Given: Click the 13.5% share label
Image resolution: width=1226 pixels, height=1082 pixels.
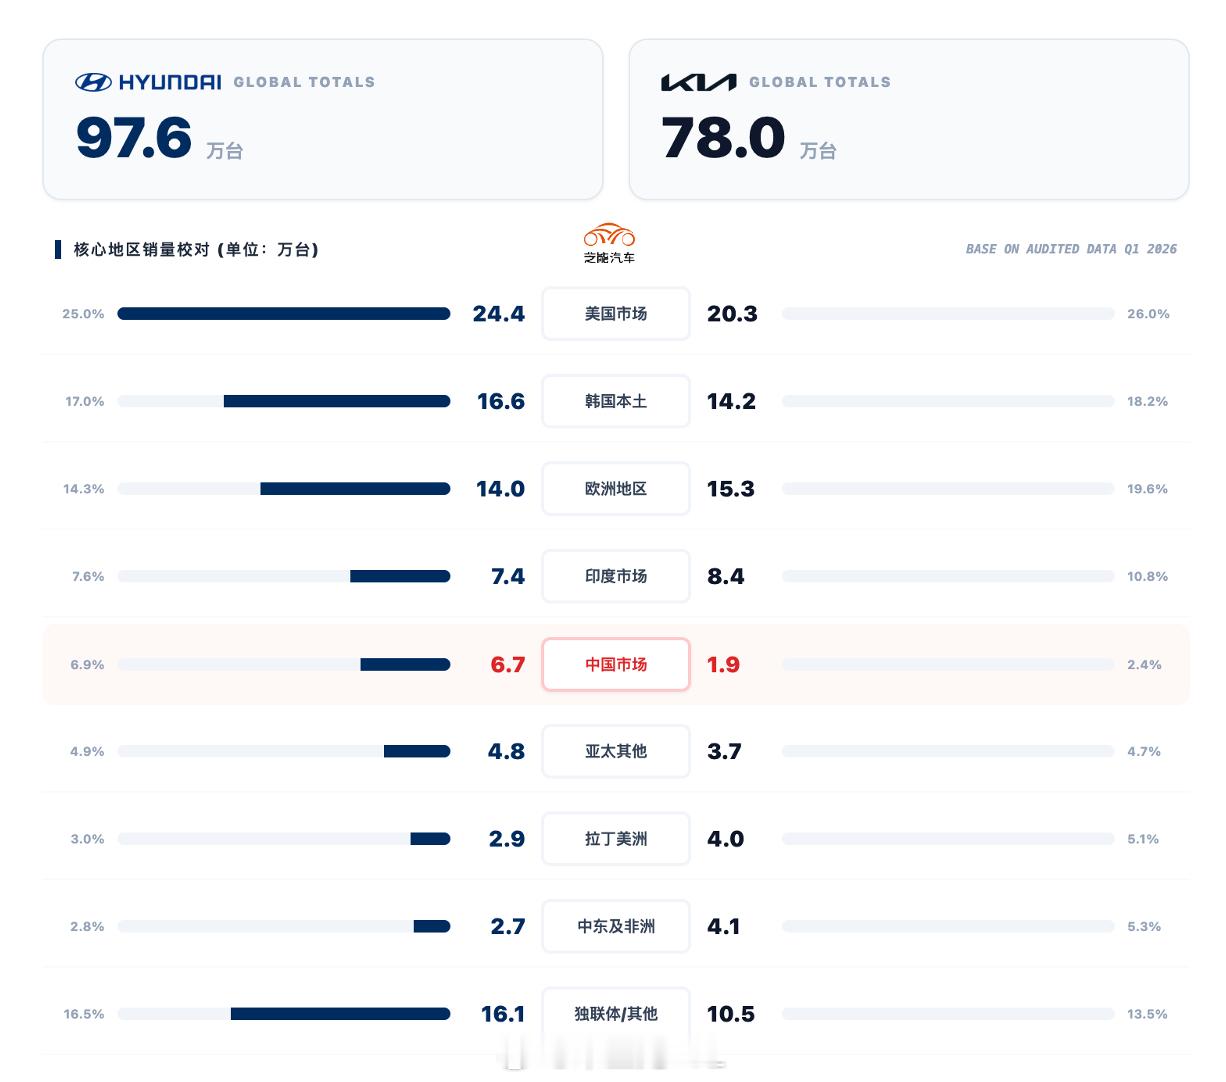Looking at the screenshot, I should point(1147,1014).
